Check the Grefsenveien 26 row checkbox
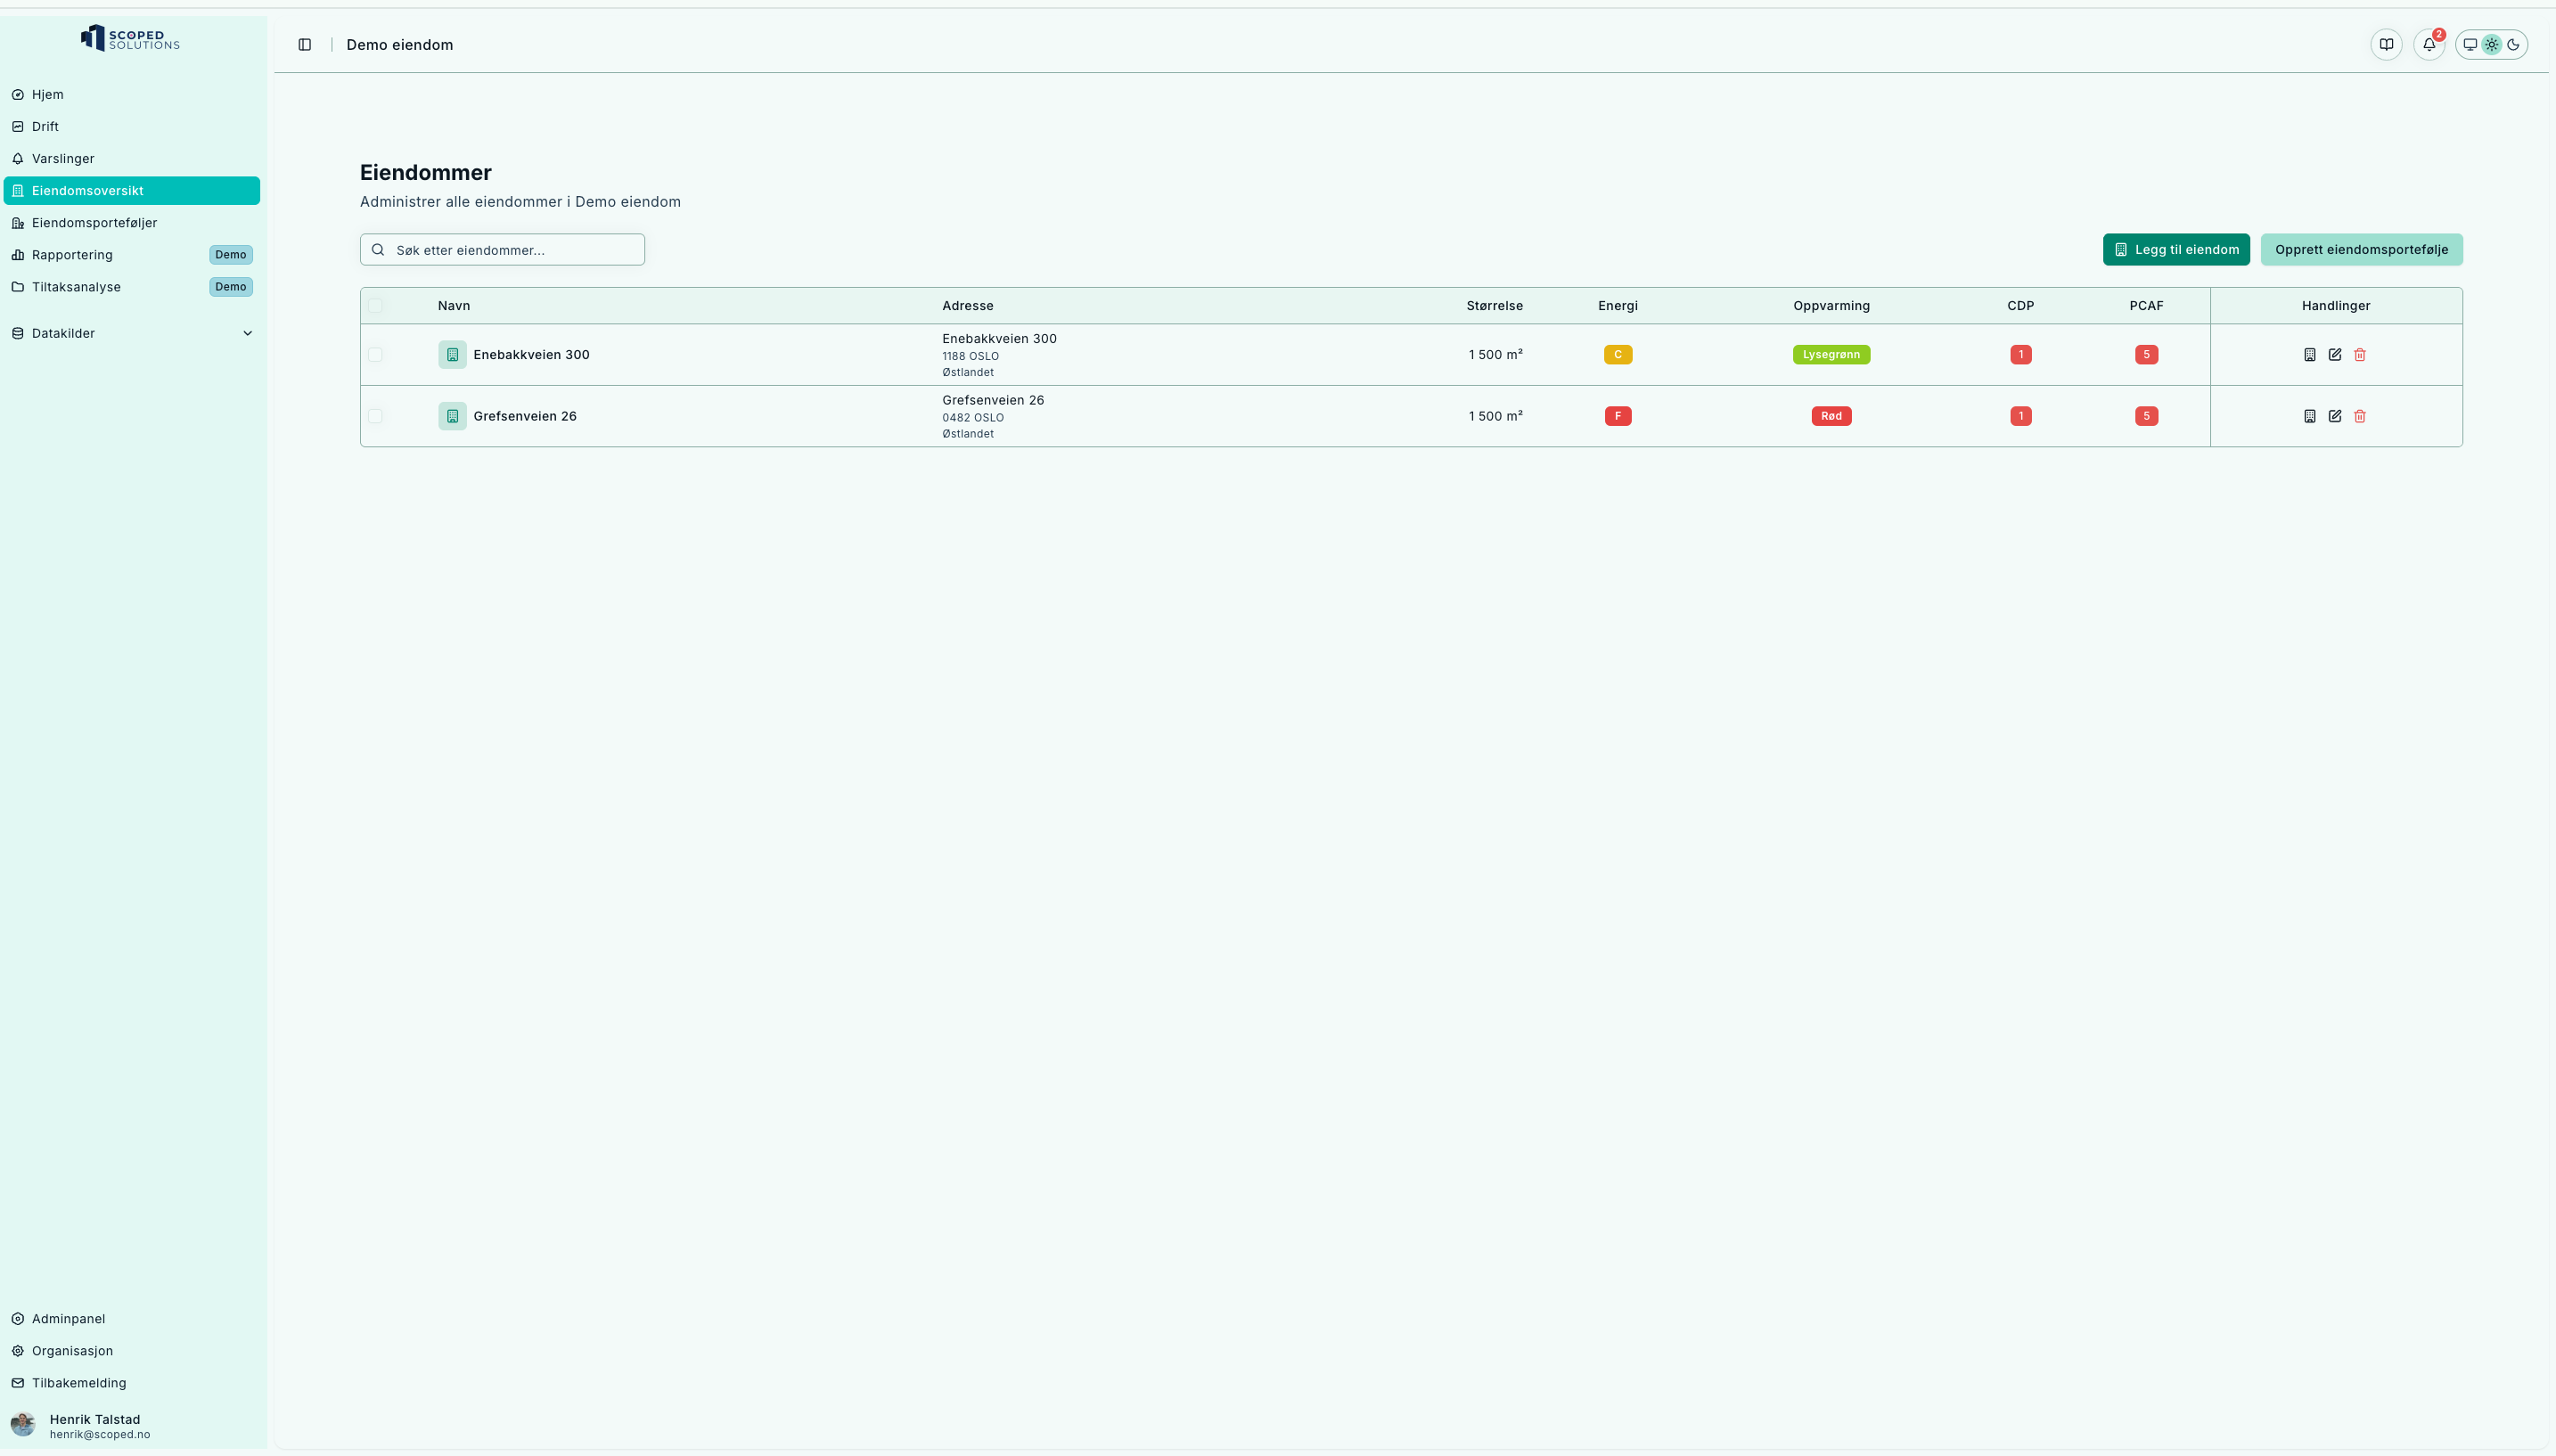This screenshot has width=2556, height=1456. (x=375, y=416)
